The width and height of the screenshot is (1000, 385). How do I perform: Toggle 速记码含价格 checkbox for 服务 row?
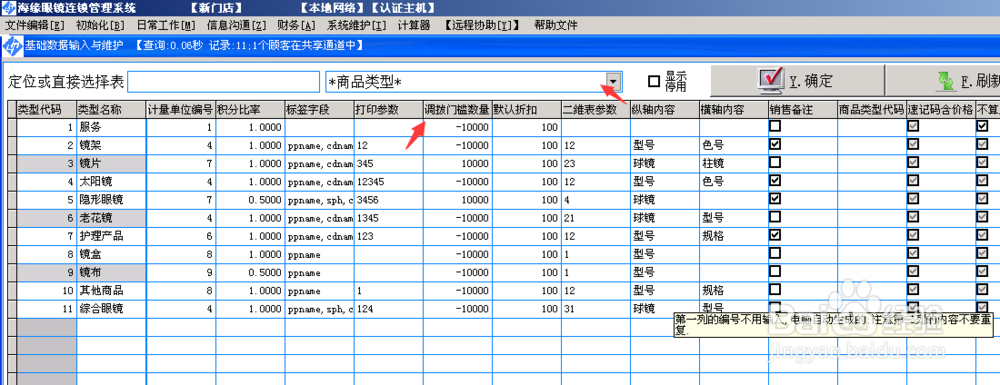913,127
